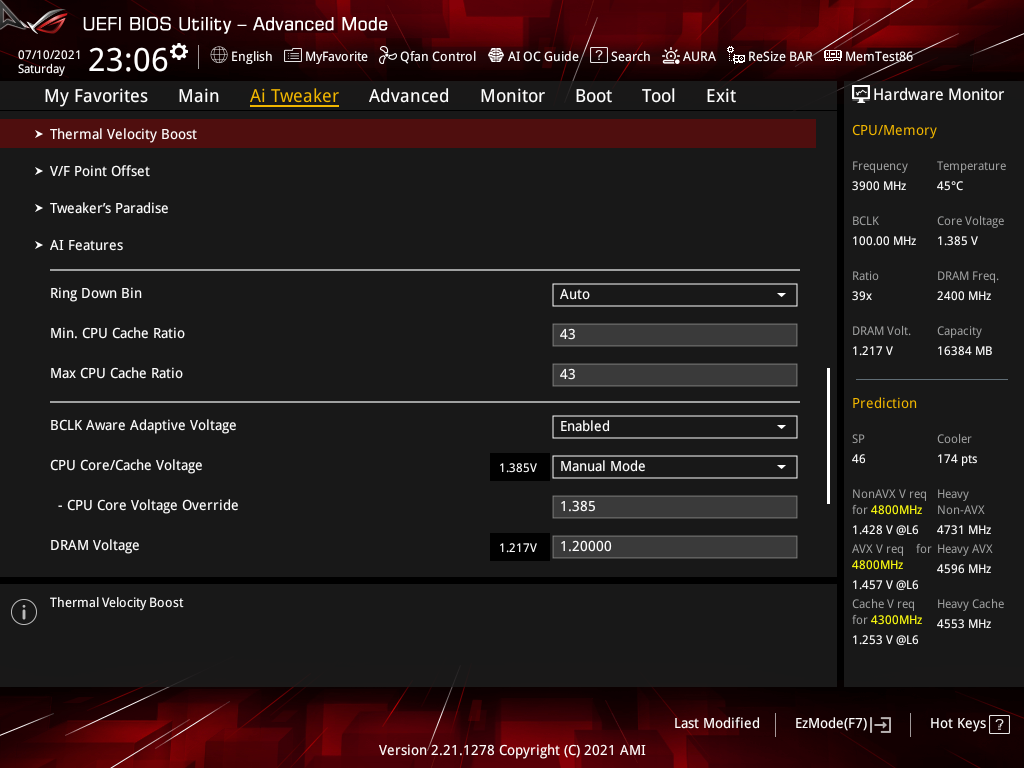1024x768 pixels.
Task: Click the 07/10/2021 date
Action: point(49,55)
